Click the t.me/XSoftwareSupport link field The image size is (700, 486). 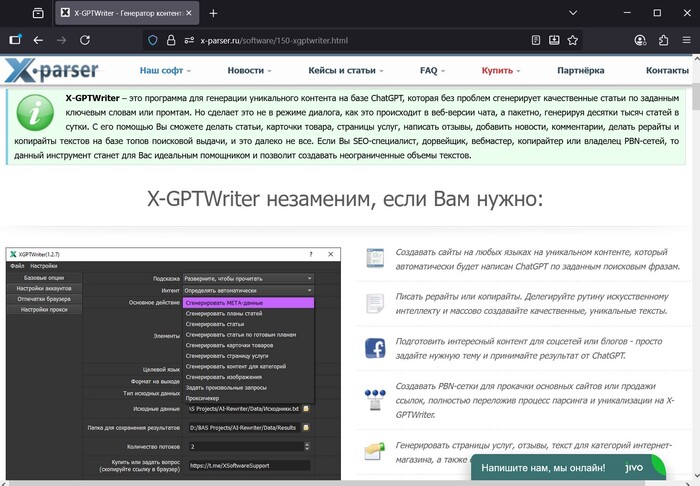(249, 465)
